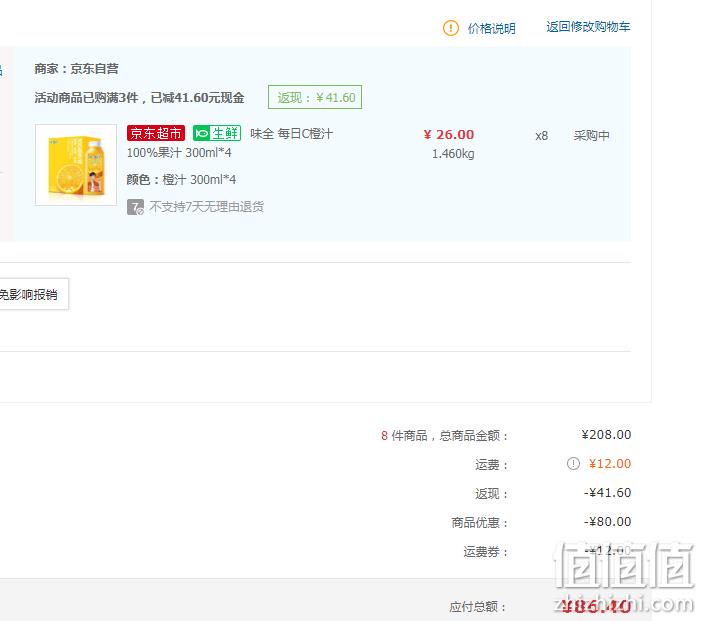Select the 颜色：橙汁 300ml*4 option text
This screenshot has width=703, height=621.
(181, 179)
